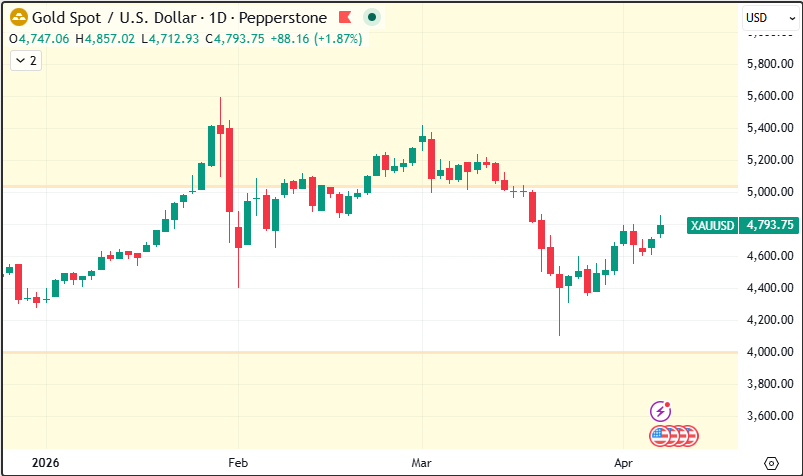Open the purple lightning bolt news icon

[x=660, y=410]
